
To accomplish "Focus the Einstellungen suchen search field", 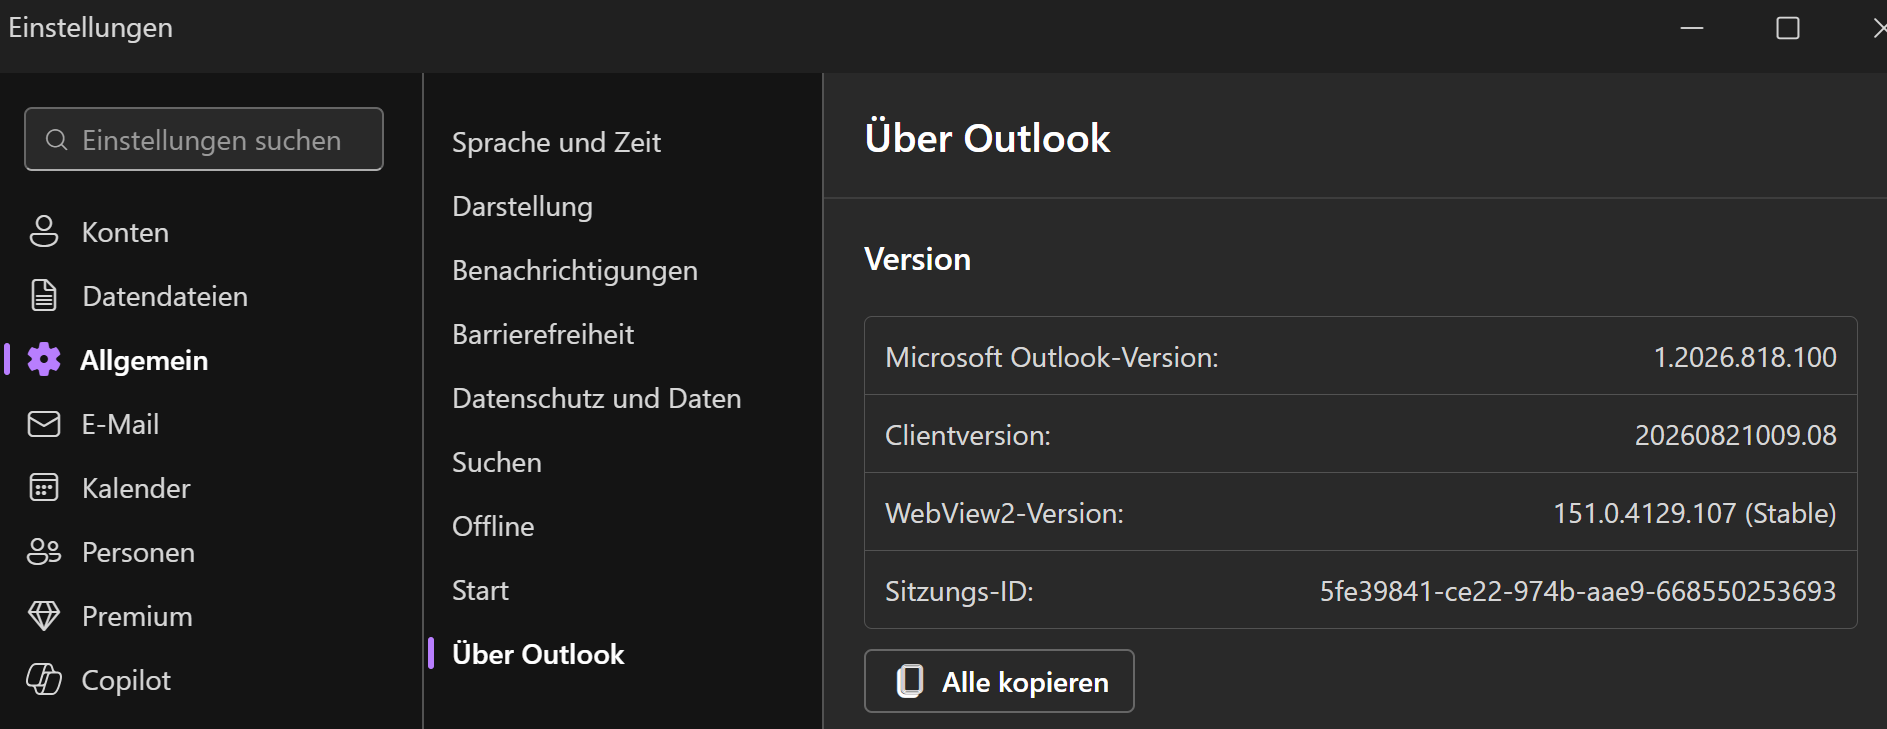I will tap(204, 139).
